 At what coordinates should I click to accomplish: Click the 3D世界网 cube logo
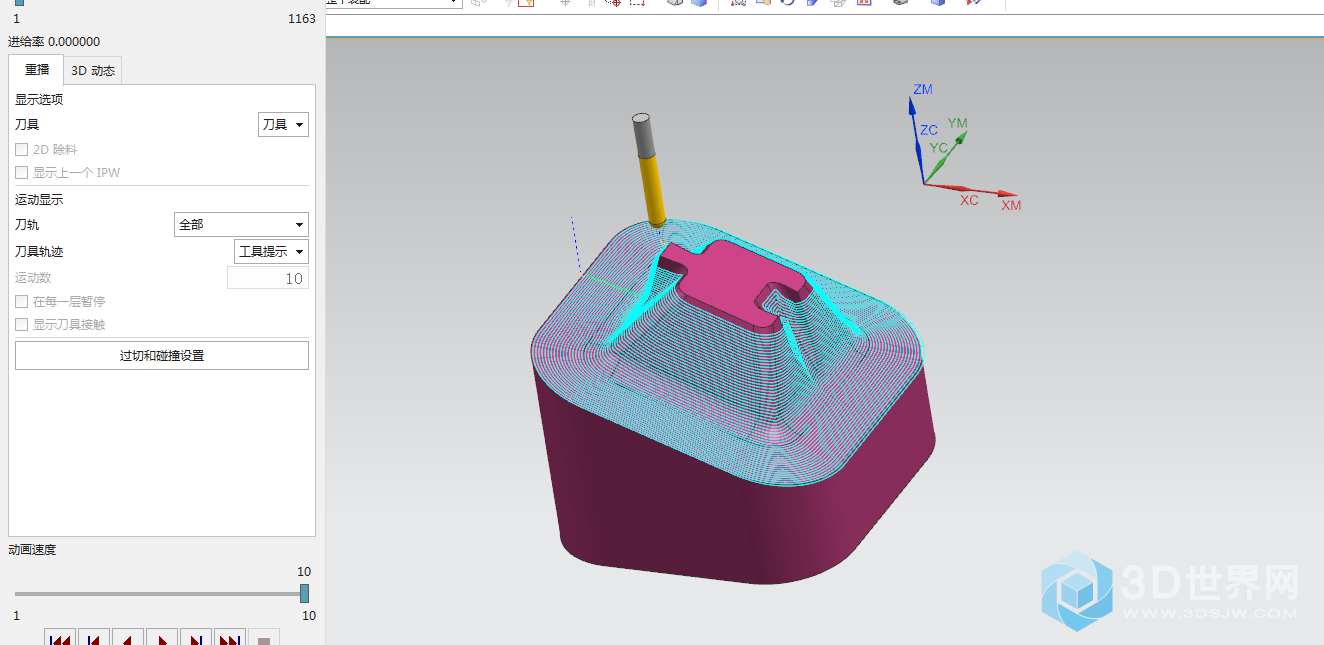[1078, 590]
